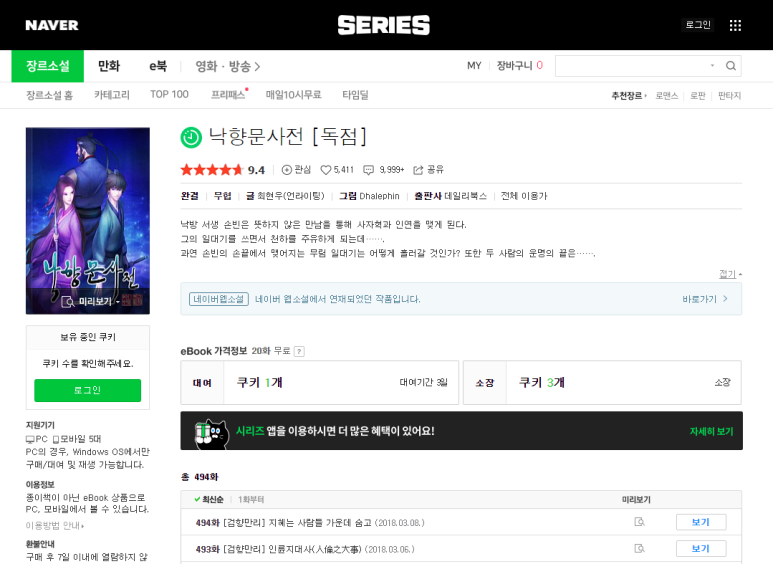This screenshot has width=773, height=564.
Task: Collapse the description with 접기
Action: 730,274
